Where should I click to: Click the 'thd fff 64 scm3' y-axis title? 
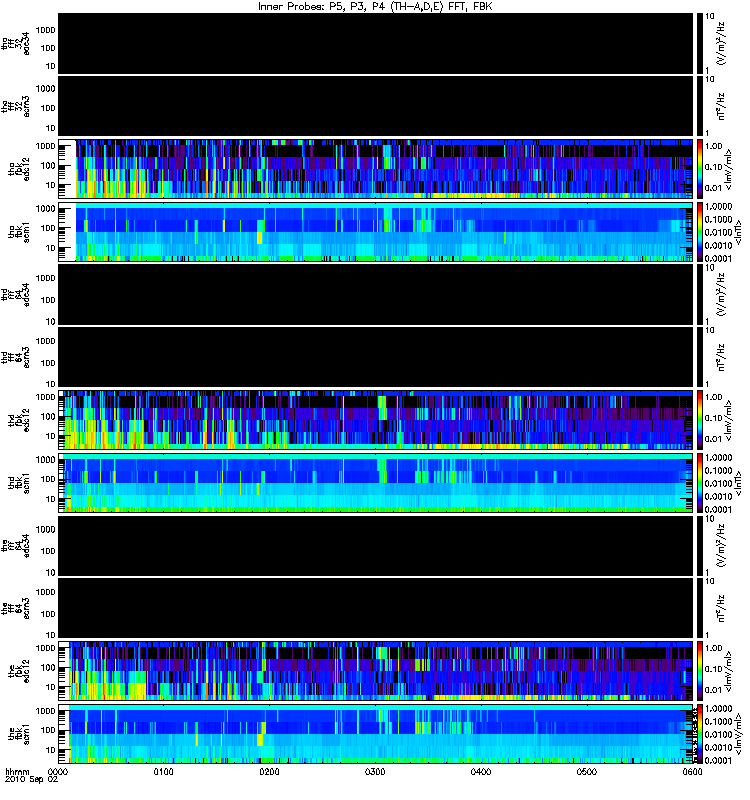point(16,357)
